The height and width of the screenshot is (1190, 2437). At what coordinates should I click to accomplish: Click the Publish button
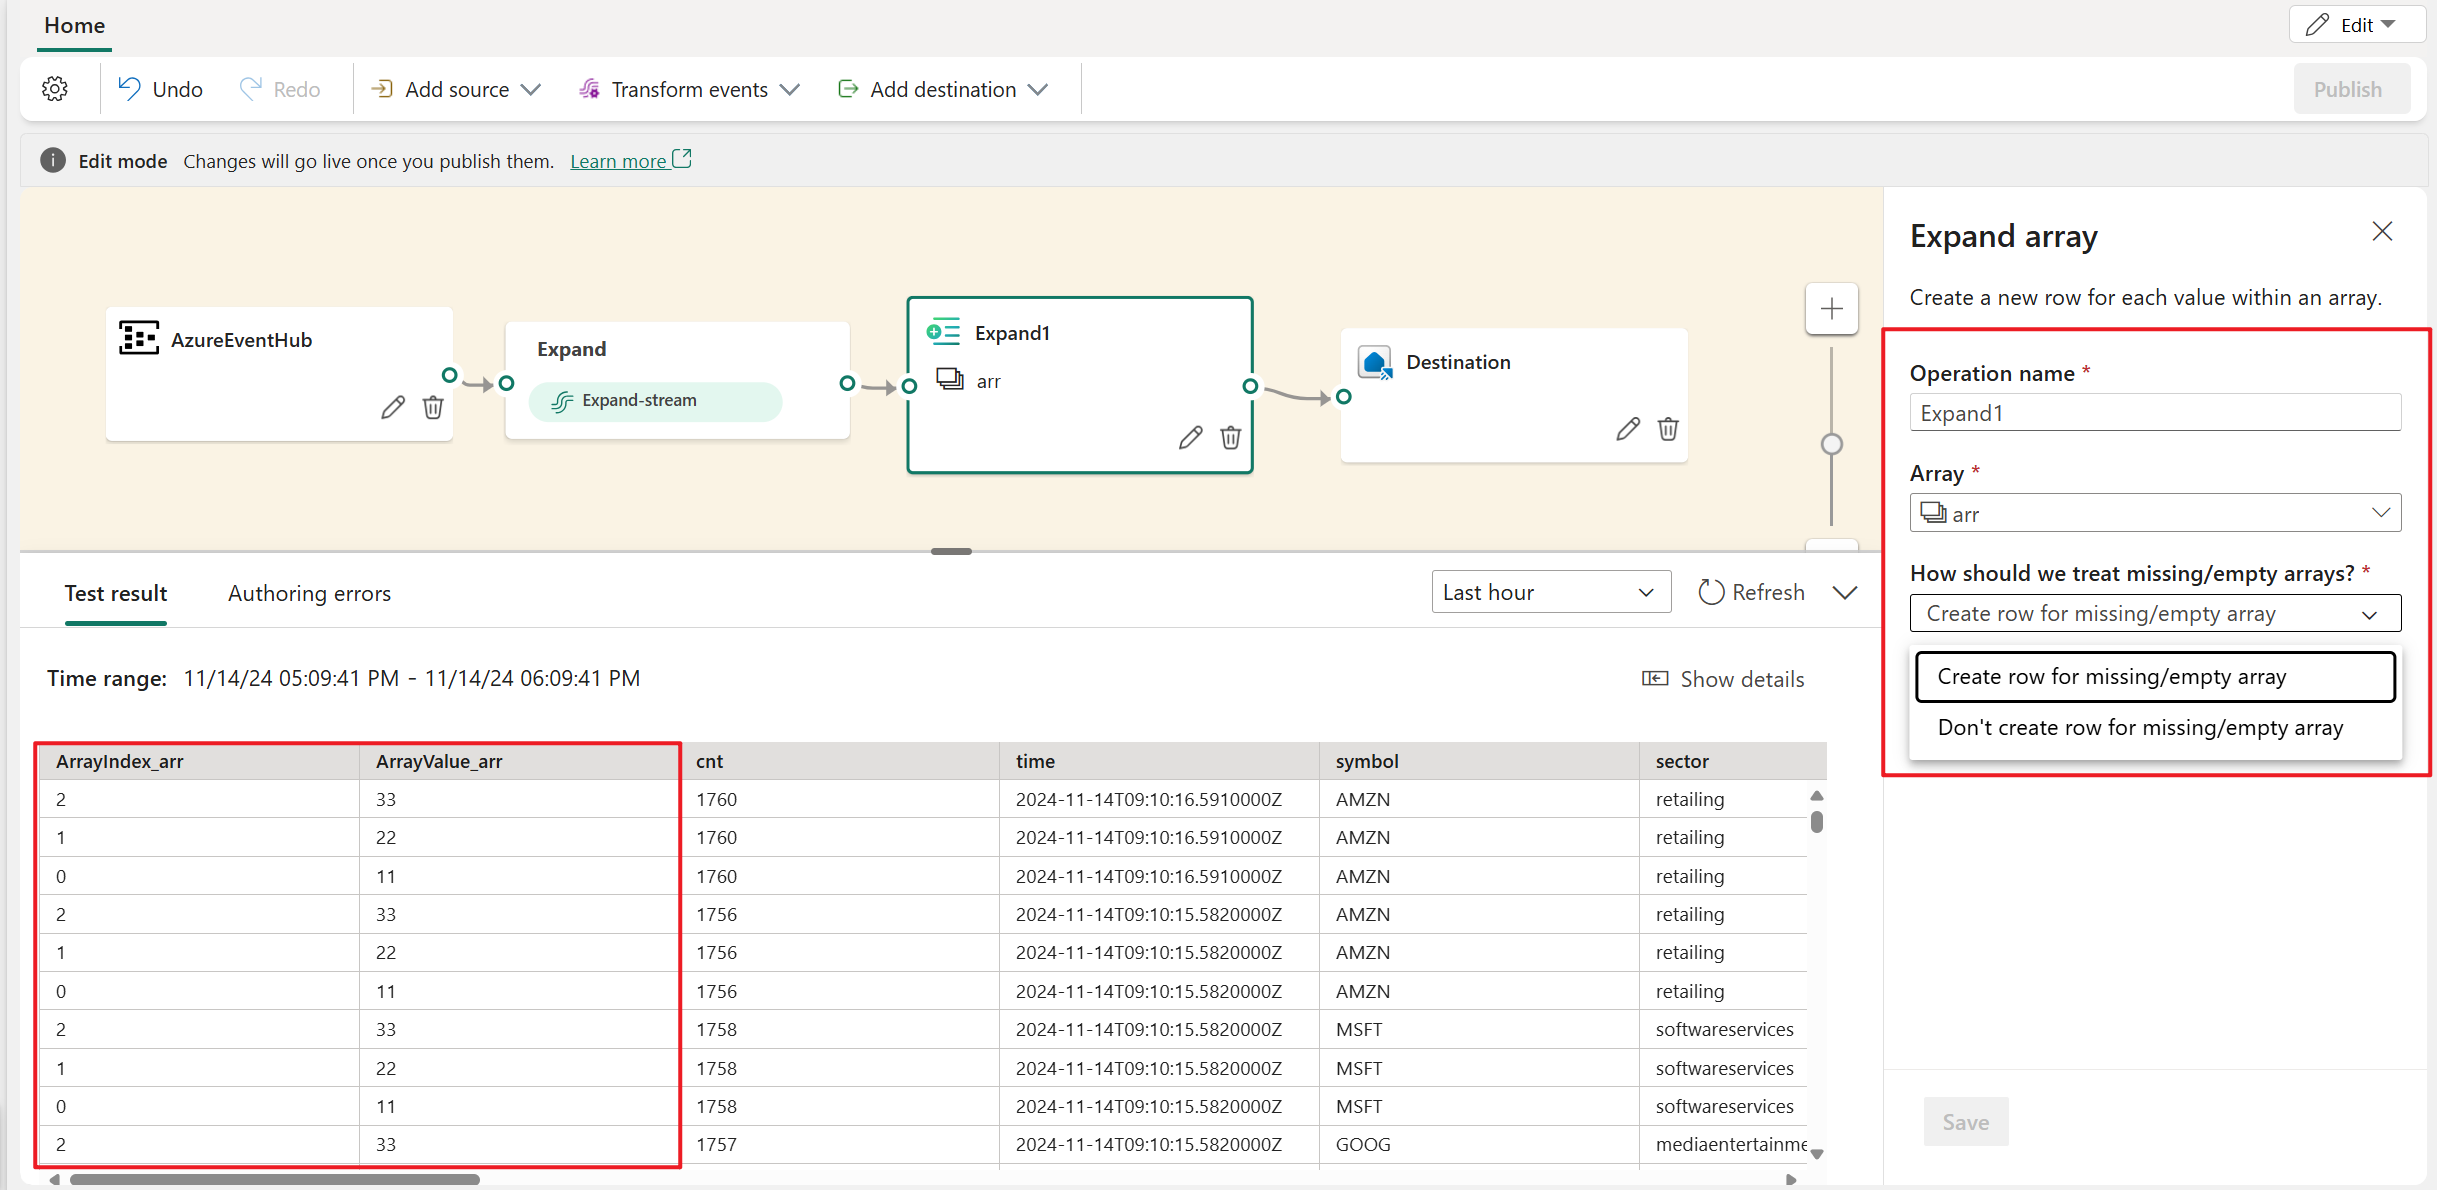[x=2347, y=89]
